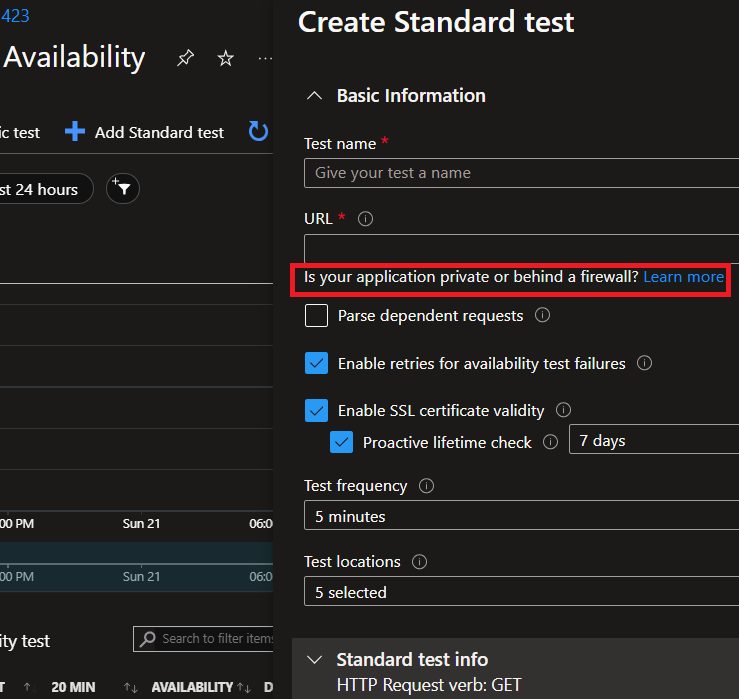
Task: Click the URL text field
Action: (x=521, y=248)
